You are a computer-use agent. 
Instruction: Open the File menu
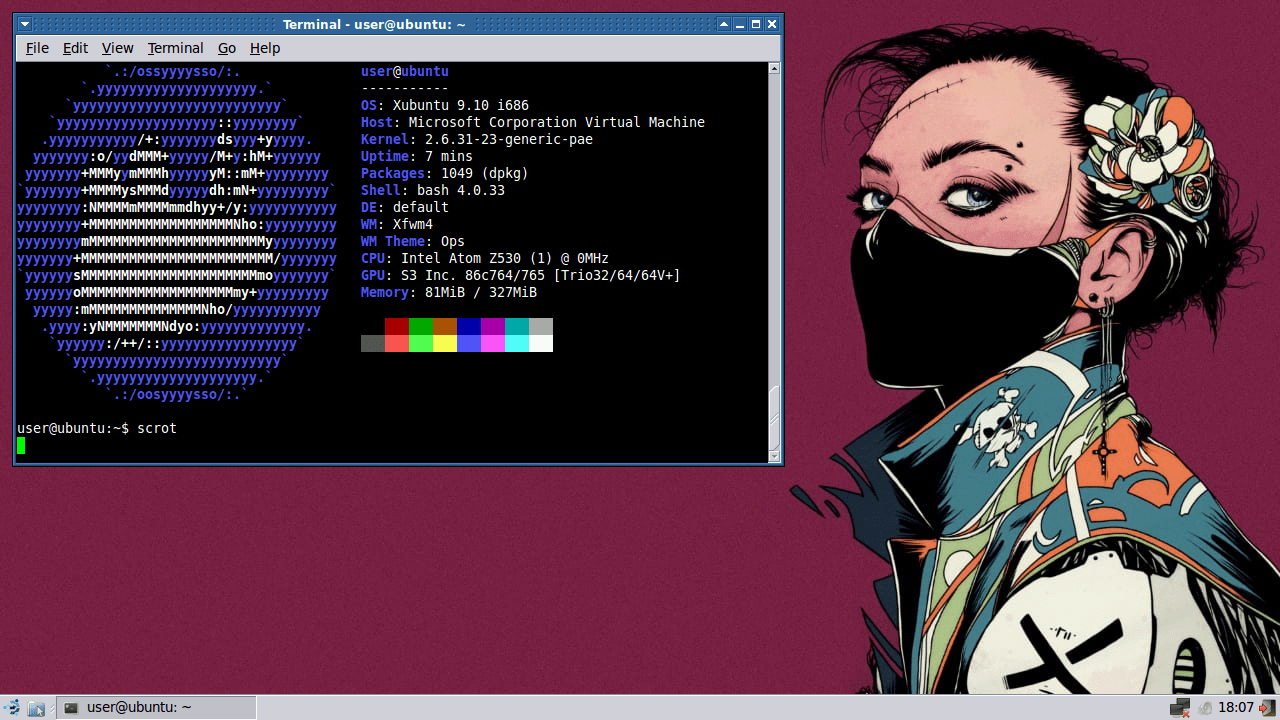(x=37, y=48)
